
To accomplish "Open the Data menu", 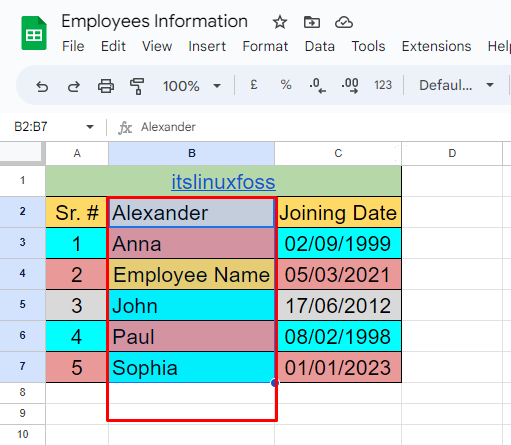I will [x=320, y=46].
